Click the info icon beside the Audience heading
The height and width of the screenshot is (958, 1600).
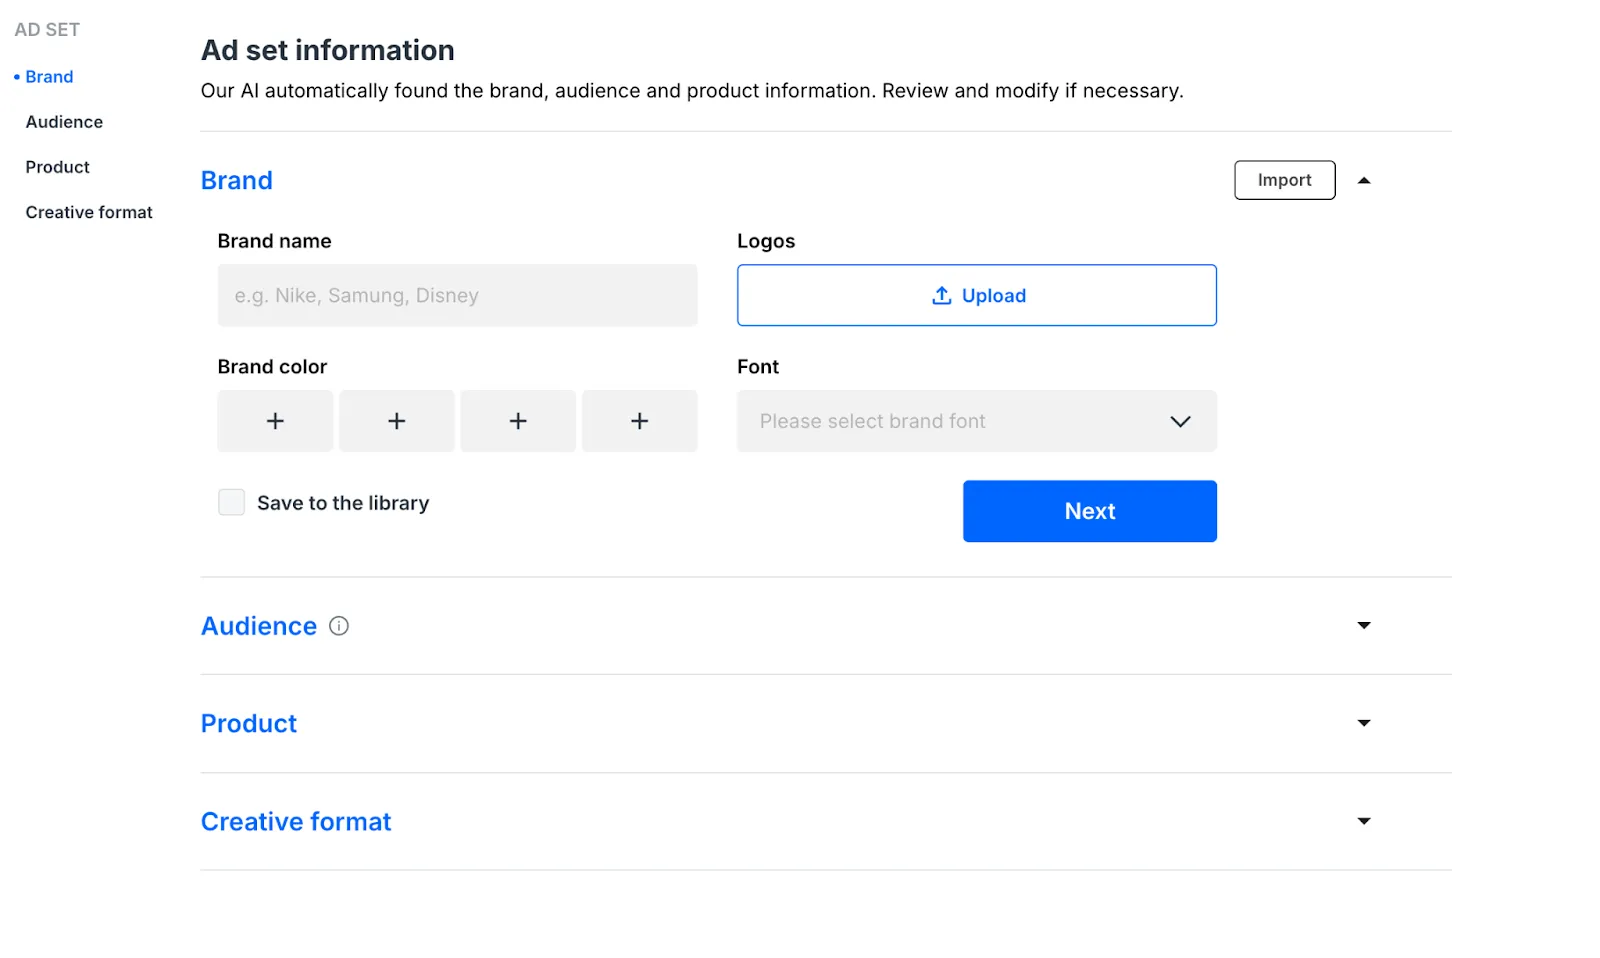[x=339, y=626]
